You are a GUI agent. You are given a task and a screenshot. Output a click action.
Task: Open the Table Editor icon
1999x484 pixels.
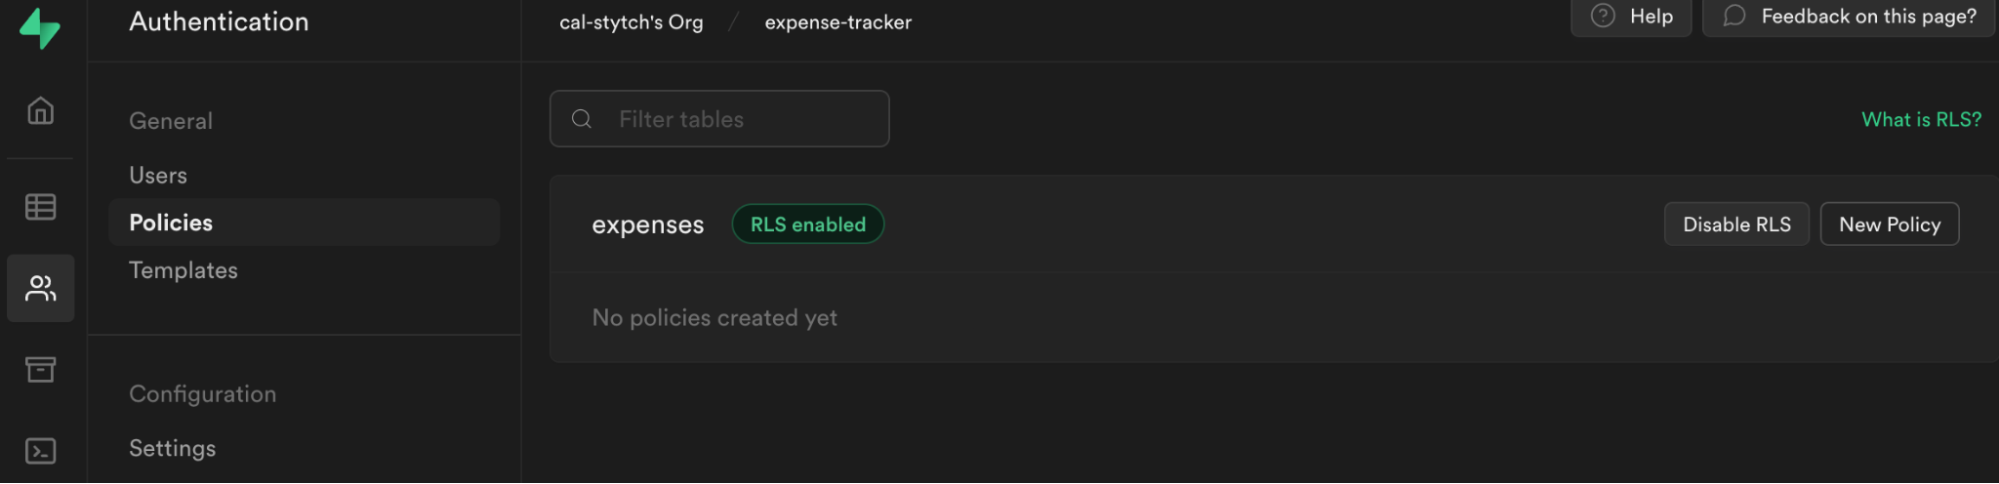(40, 207)
